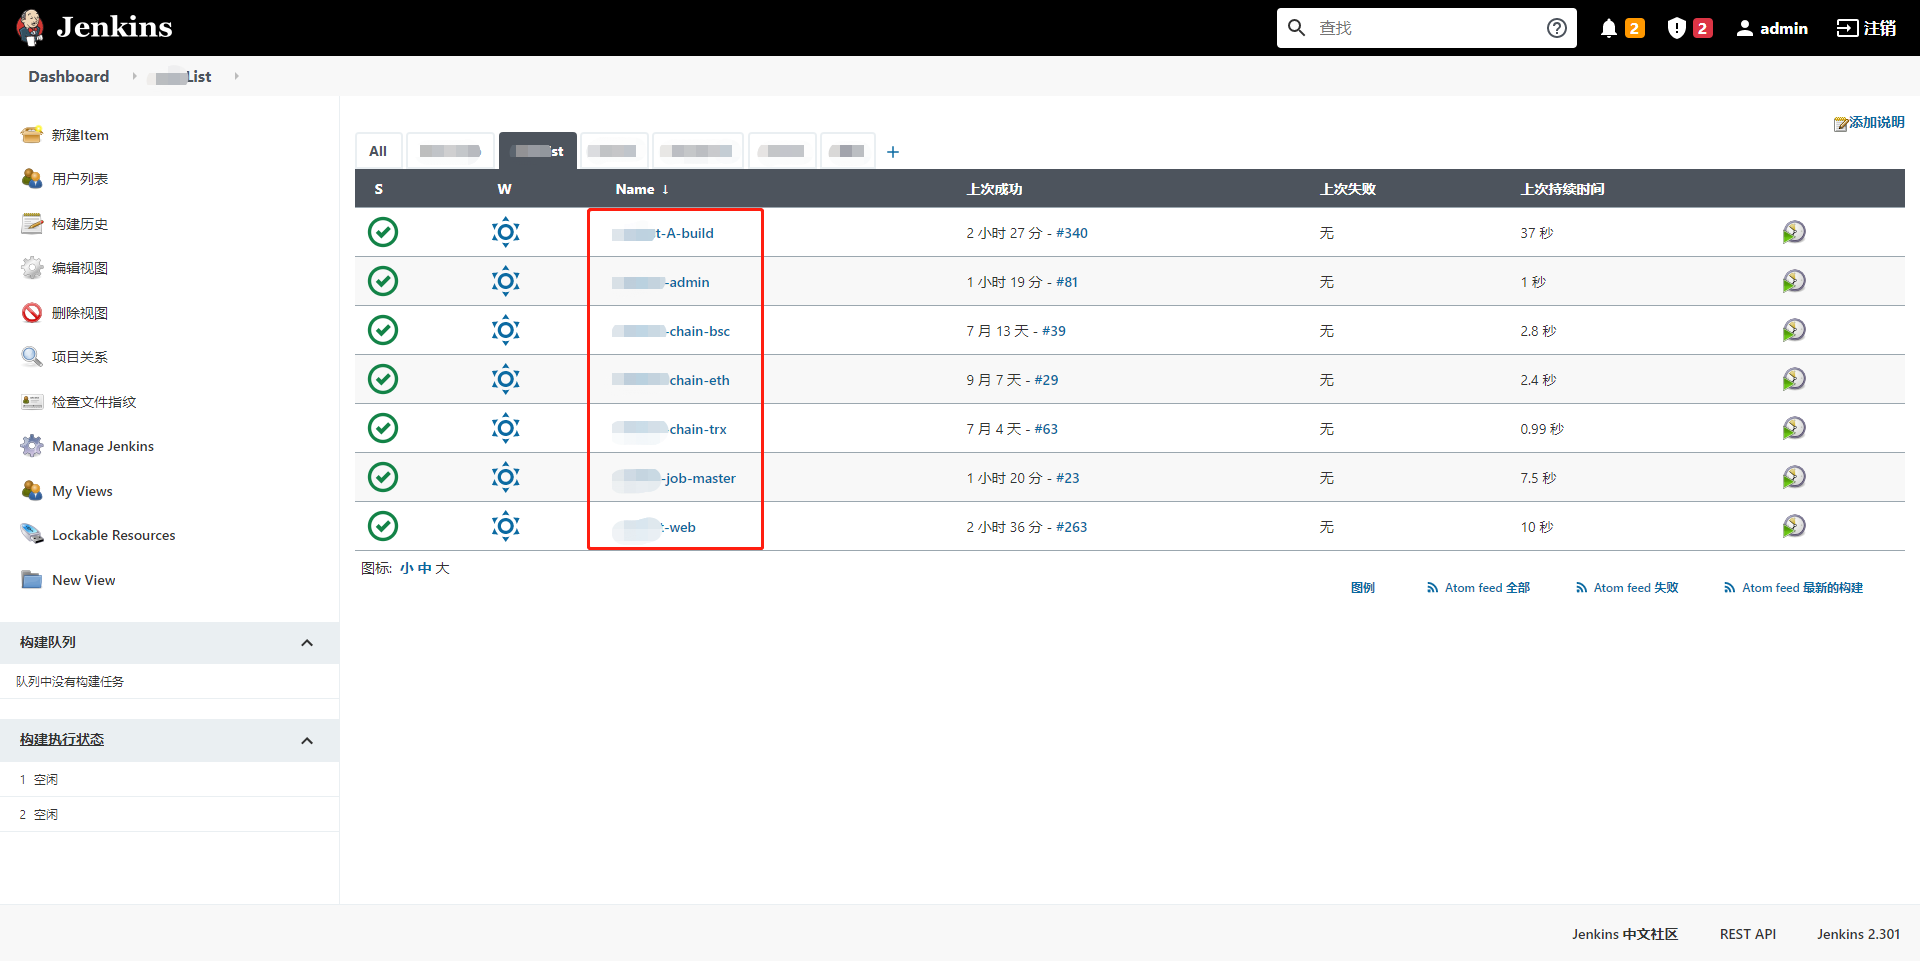
Task: Schedule a build for the chain-bsc job
Action: coord(1794,330)
